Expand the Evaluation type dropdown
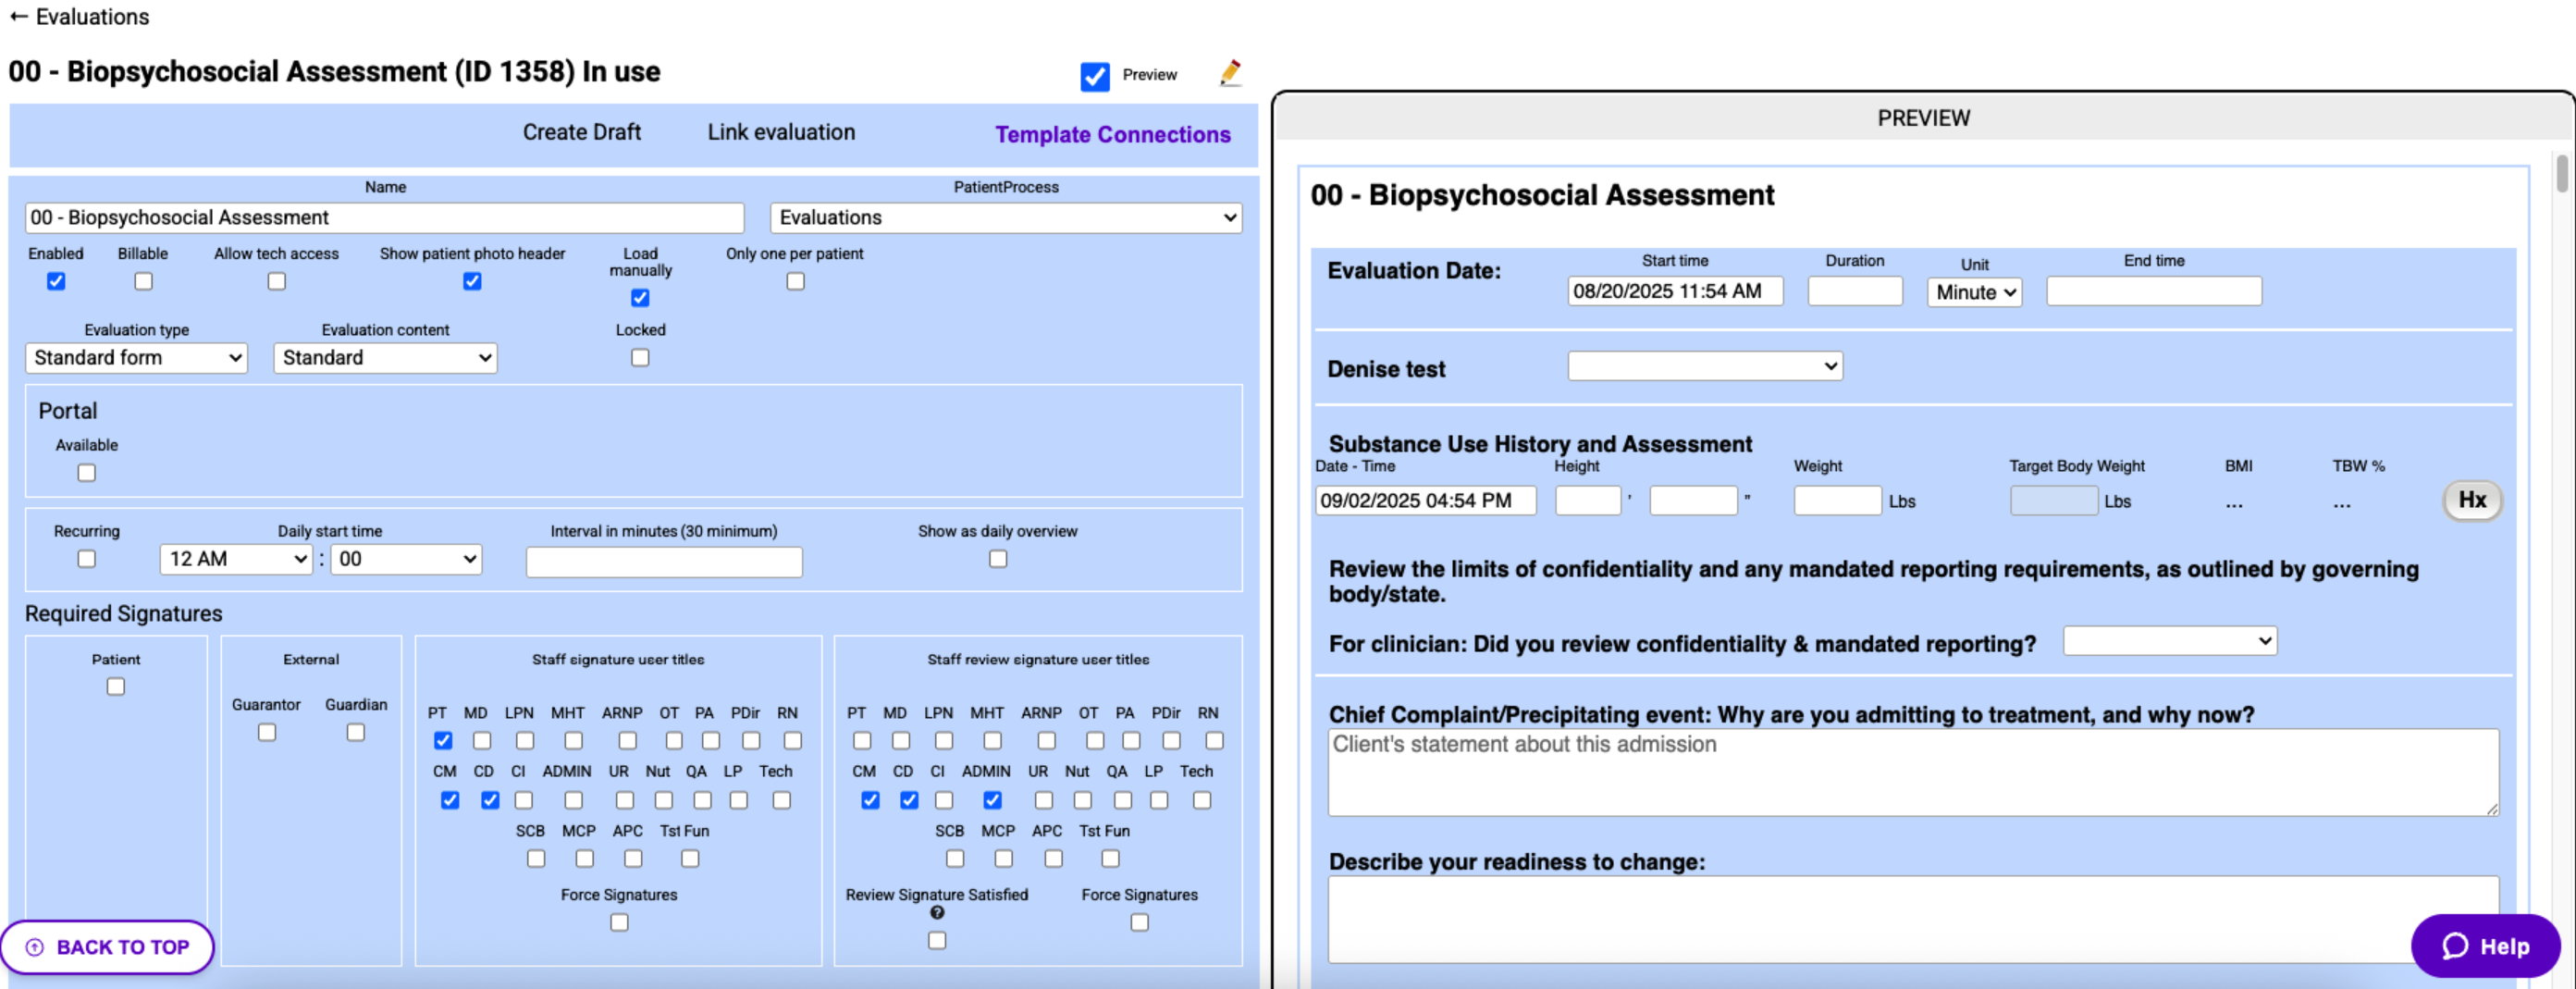 pos(136,358)
